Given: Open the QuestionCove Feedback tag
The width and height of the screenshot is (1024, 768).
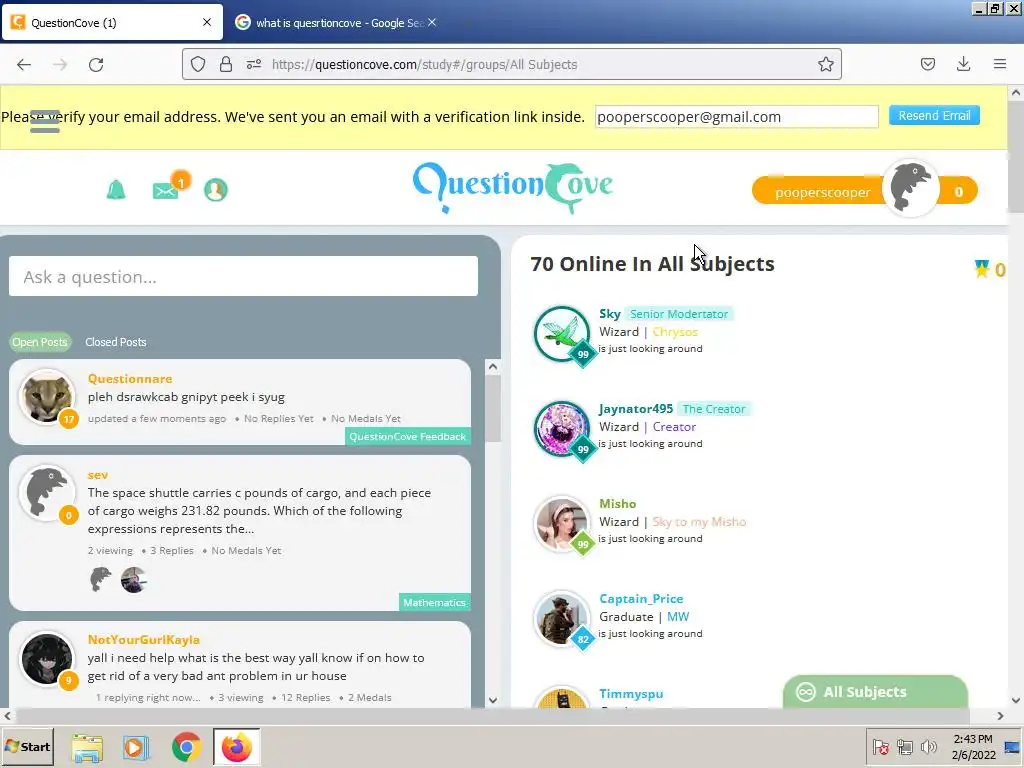Looking at the screenshot, I should [x=408, y=436].
